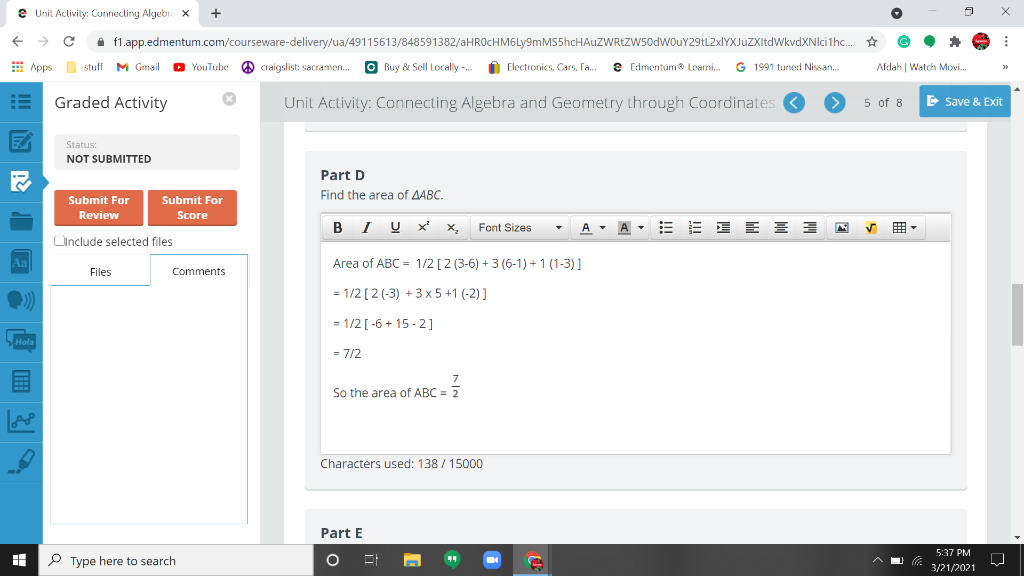This screenshot has height=576, width=1024.
Task: Open the text-to-speech sidebar tool
Action: [22, 302]
